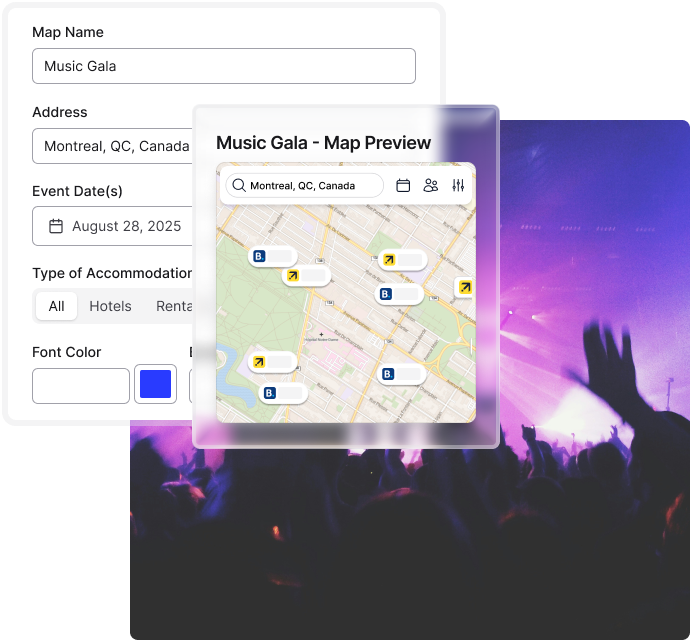Click the magnifier search icon in map preview

point(239,185)
